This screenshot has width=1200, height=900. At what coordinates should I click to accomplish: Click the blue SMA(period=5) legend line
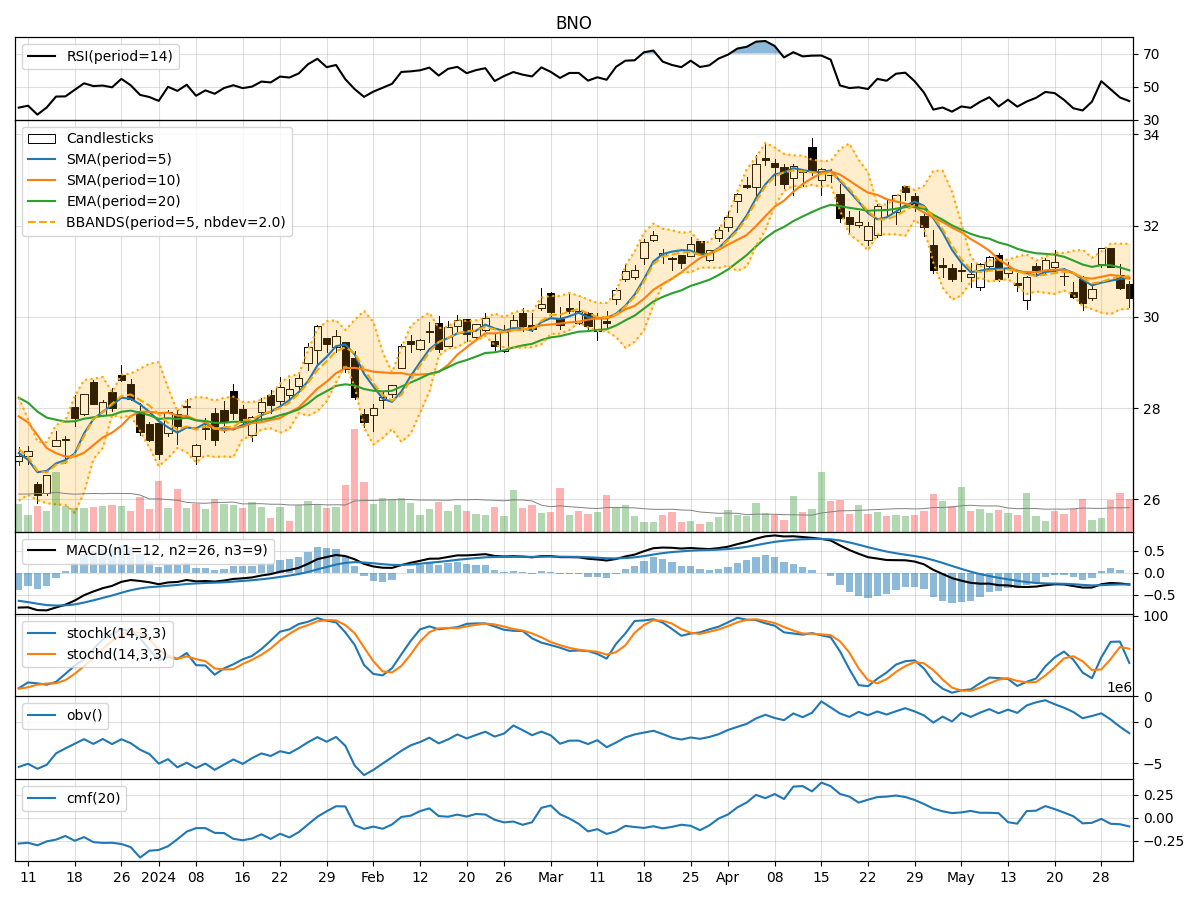42,160
